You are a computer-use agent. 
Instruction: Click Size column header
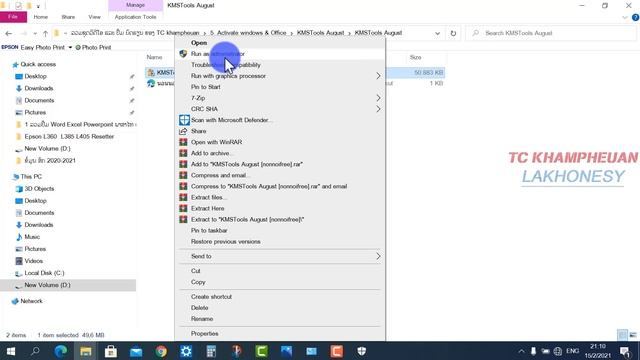pyautogui.click(x=416, y=58)
